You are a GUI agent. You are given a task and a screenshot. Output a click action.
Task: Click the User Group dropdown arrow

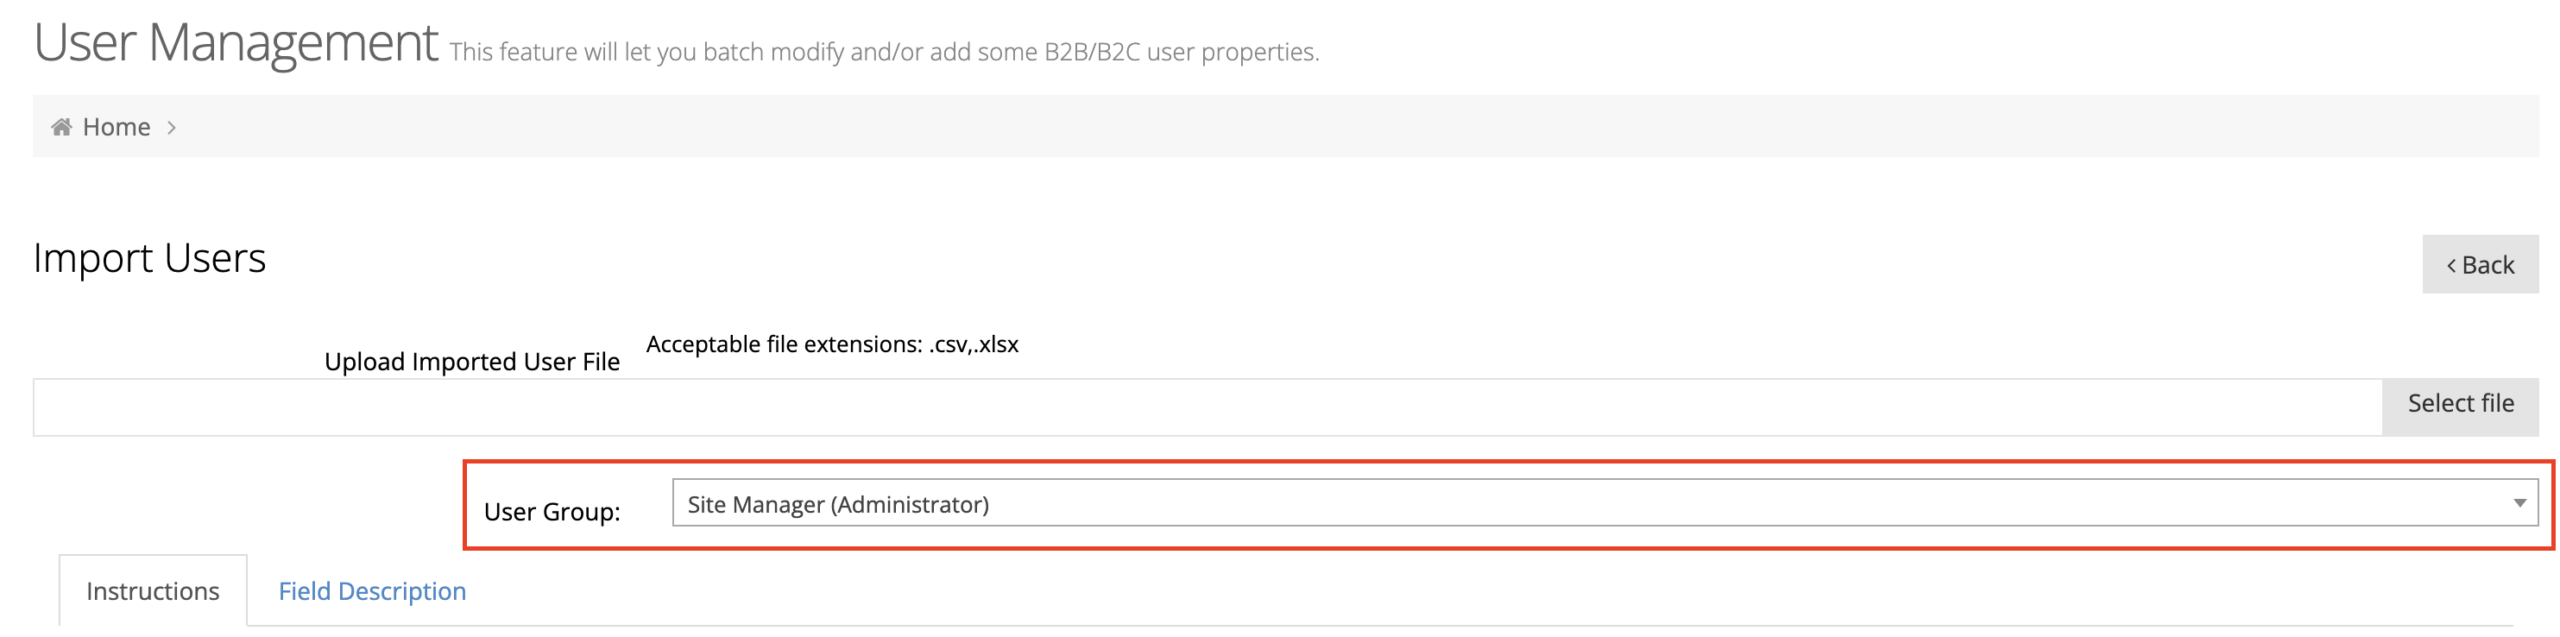(x=2519, y=503)
